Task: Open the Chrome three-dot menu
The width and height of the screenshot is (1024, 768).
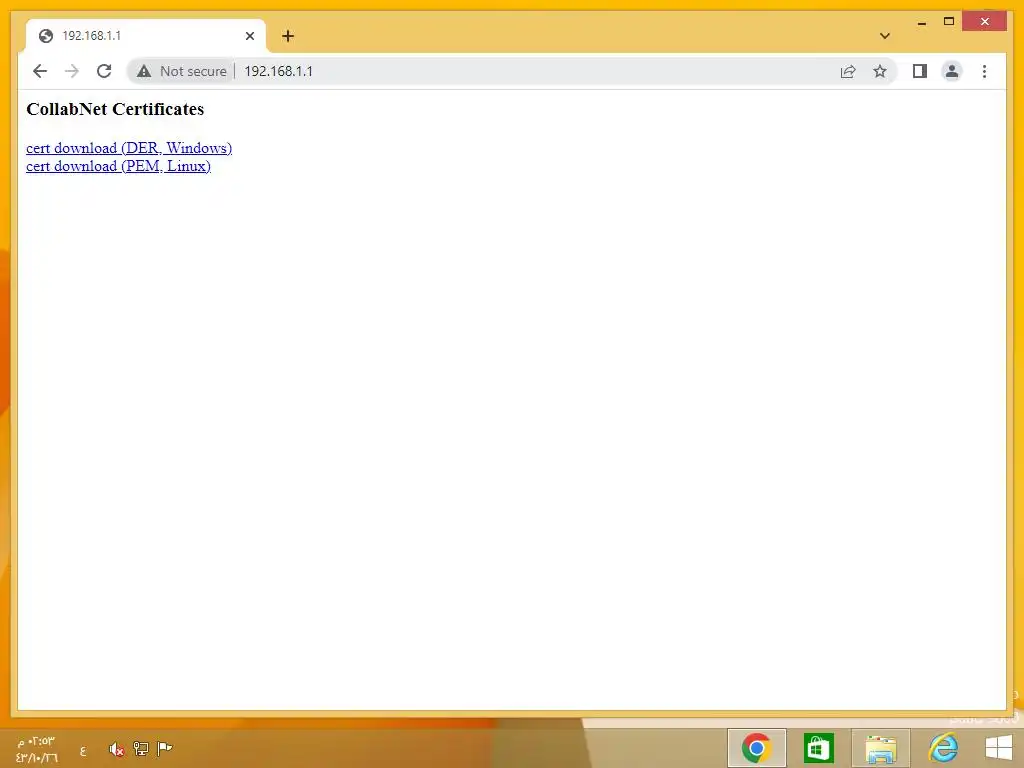Action: [x=984, y=71]
